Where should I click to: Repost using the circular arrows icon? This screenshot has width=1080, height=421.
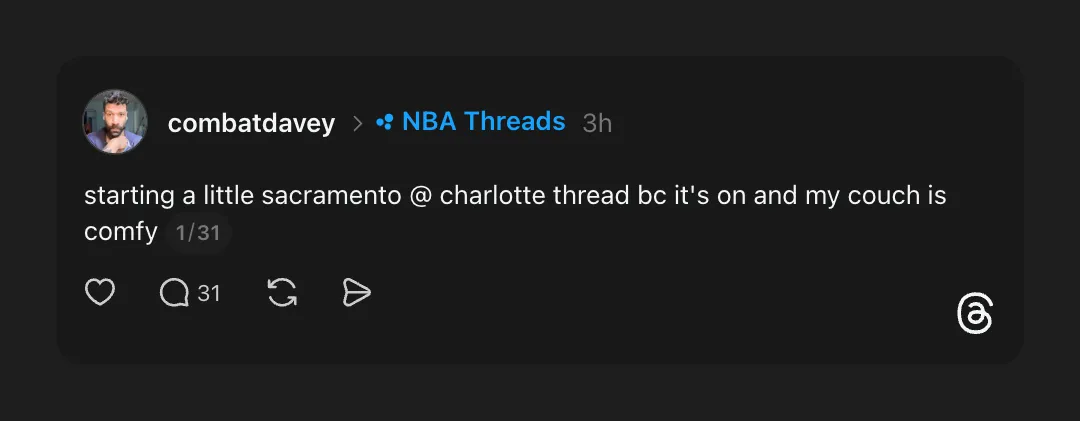click(283, 293)
